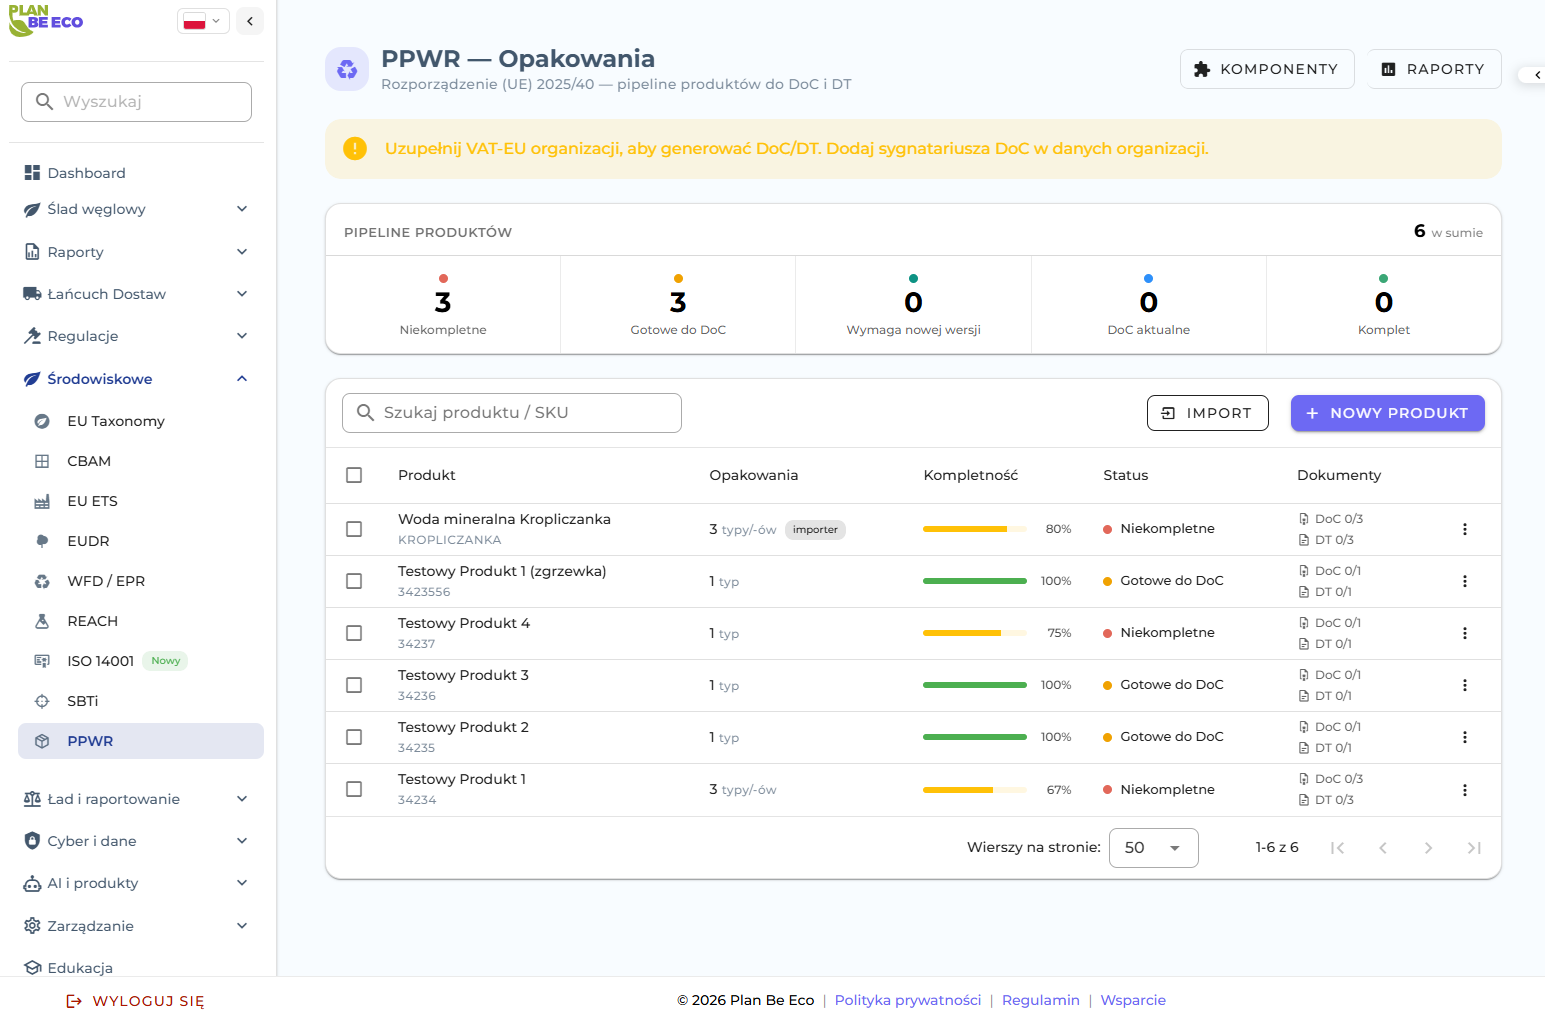
Task: Click the ISO 14001 certificate icon
Action: 42,661
